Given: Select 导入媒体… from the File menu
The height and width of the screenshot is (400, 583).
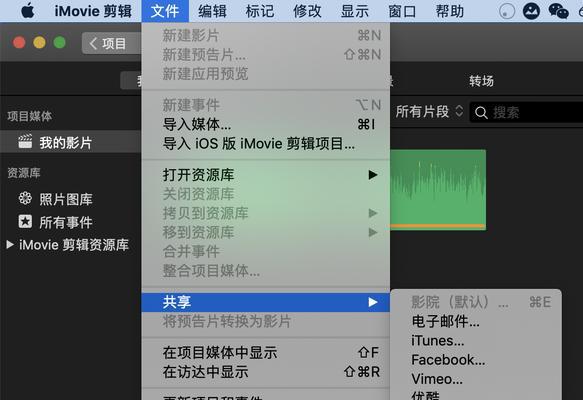Looking at the screenshot, I should [x=265, y=124].
